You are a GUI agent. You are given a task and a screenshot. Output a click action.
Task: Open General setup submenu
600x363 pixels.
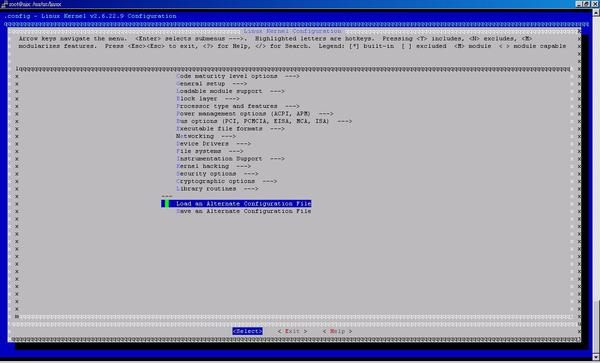[211, 84]
